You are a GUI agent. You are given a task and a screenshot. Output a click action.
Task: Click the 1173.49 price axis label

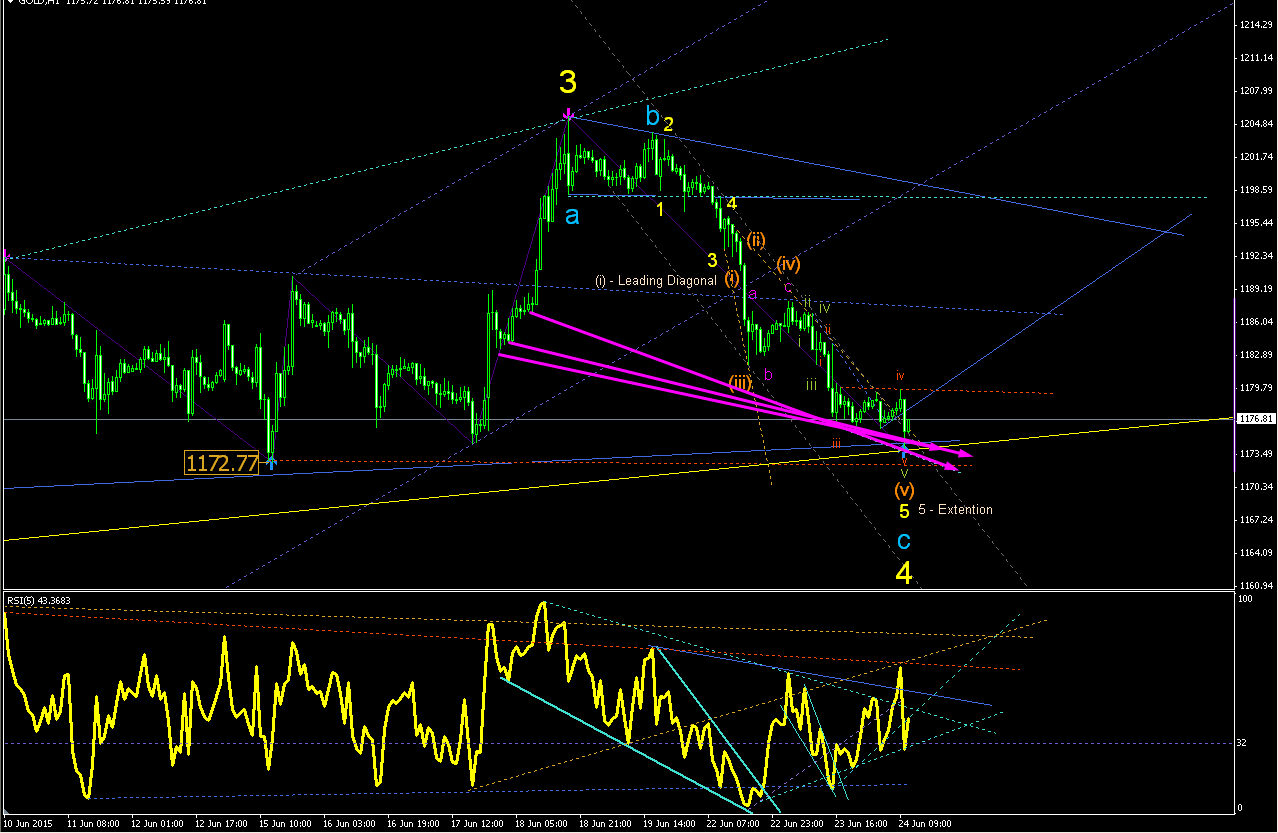pos(1257,454)
